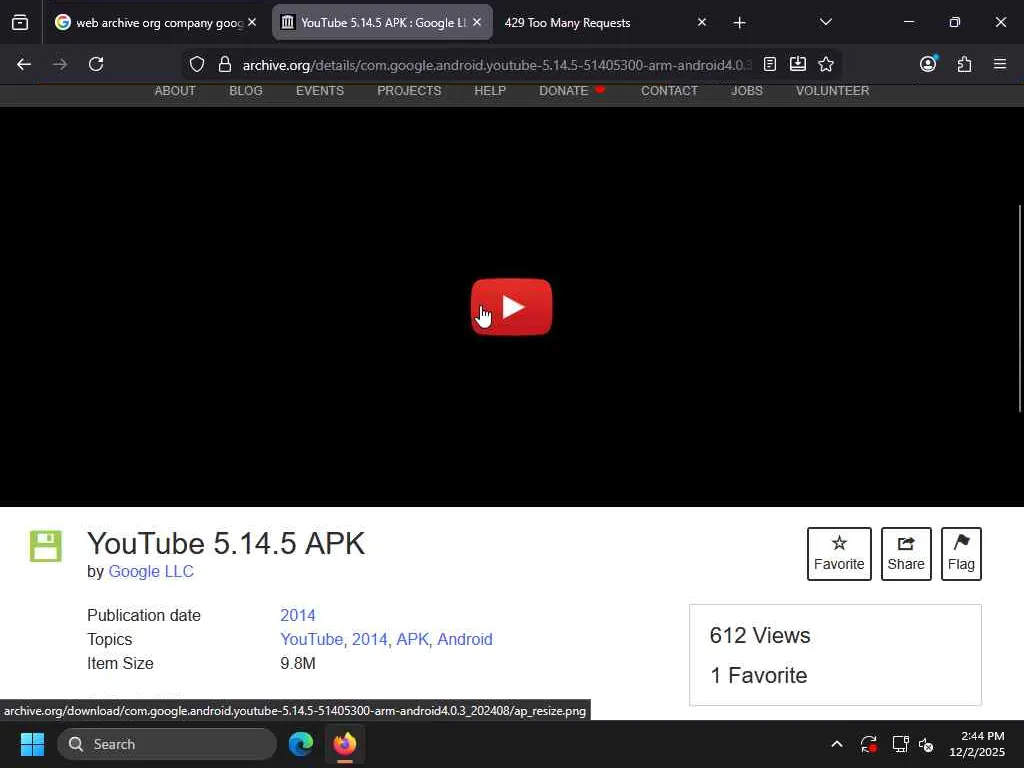This screenshot has width=1024, height=768.
Task: Click the 612 Views statistic
Action: tap(760, 635)
